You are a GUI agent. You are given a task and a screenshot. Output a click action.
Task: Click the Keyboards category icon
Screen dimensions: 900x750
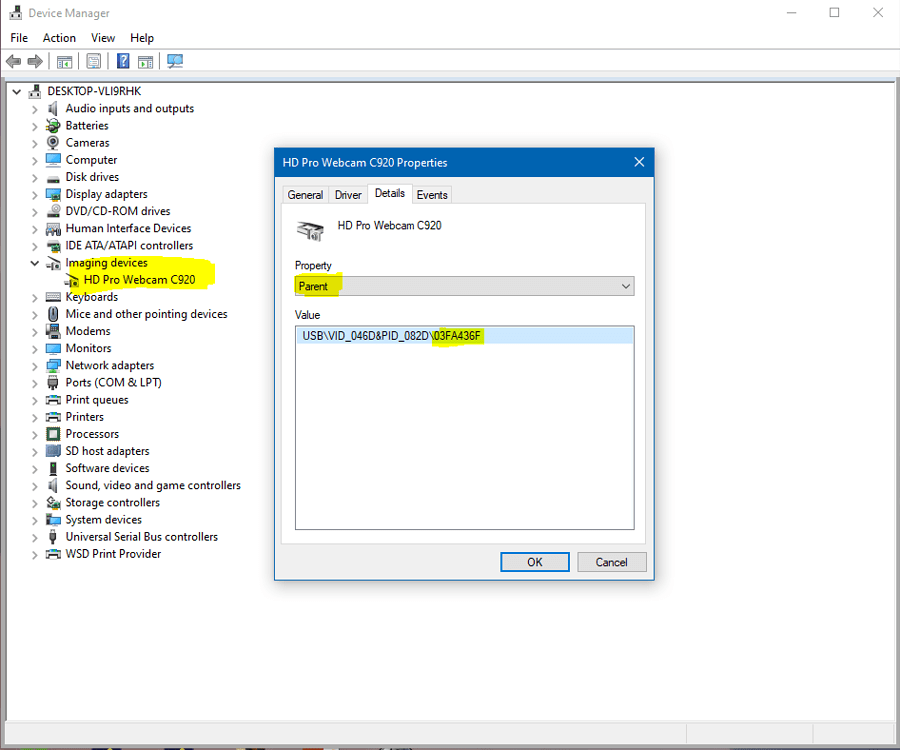coord(53,297)
